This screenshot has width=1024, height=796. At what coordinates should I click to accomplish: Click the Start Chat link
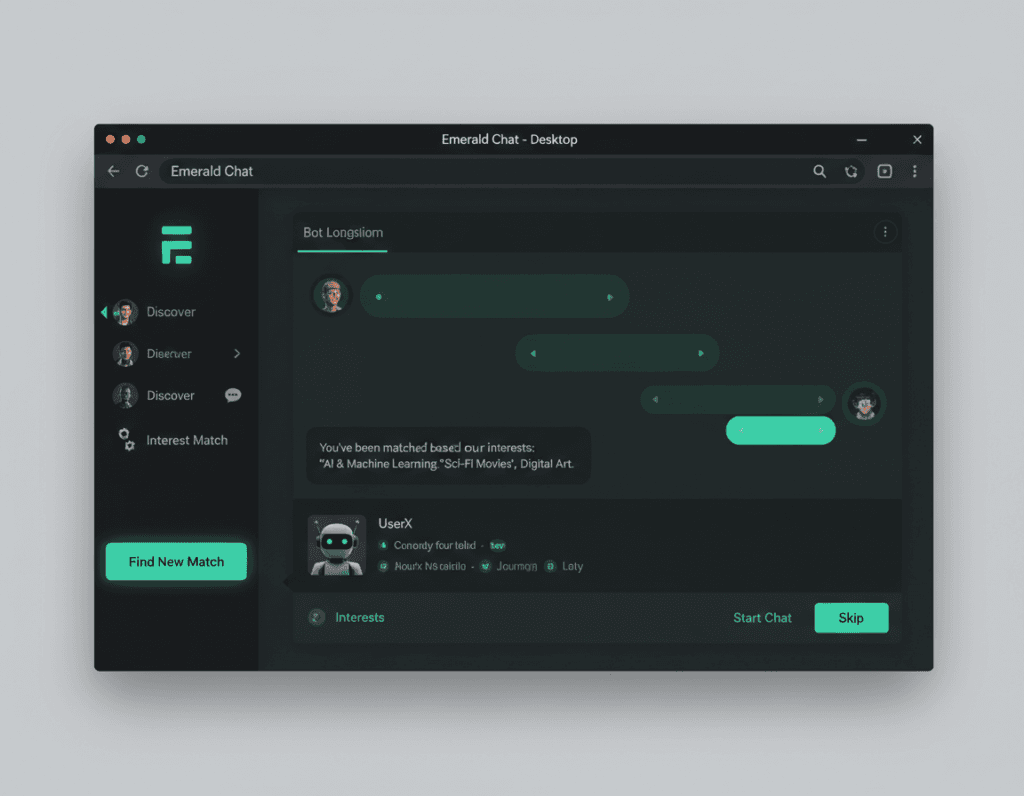(x=762, y=618)
